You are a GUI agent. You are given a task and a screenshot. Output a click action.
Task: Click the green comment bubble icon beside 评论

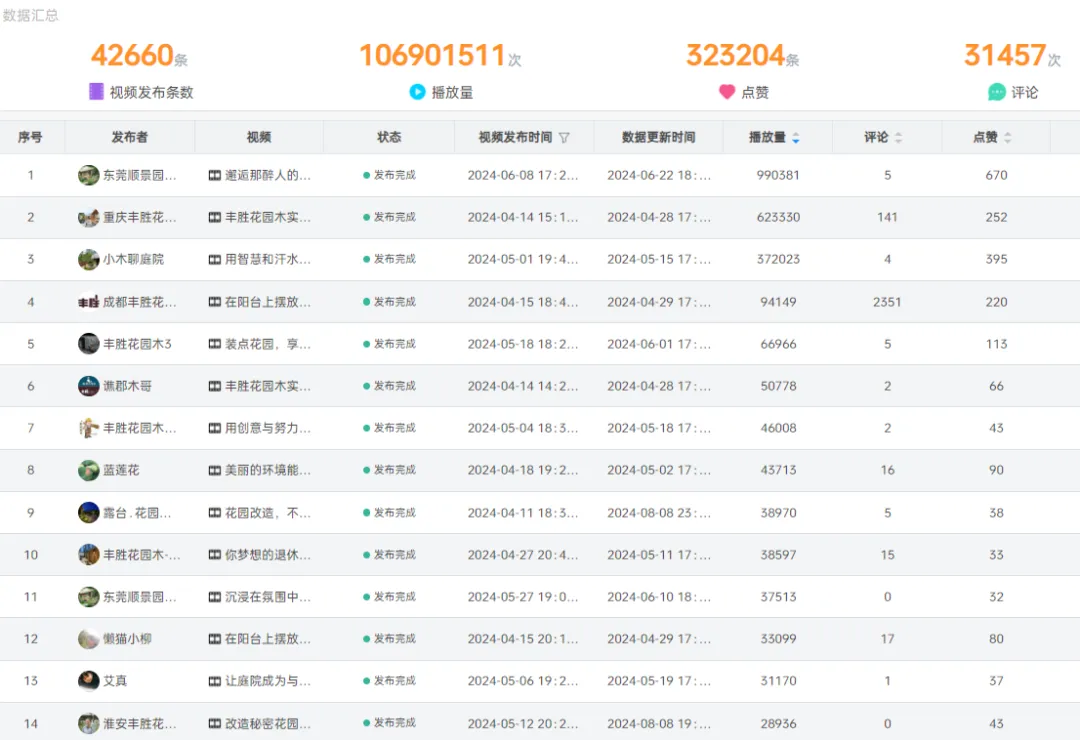pos(993,92)
